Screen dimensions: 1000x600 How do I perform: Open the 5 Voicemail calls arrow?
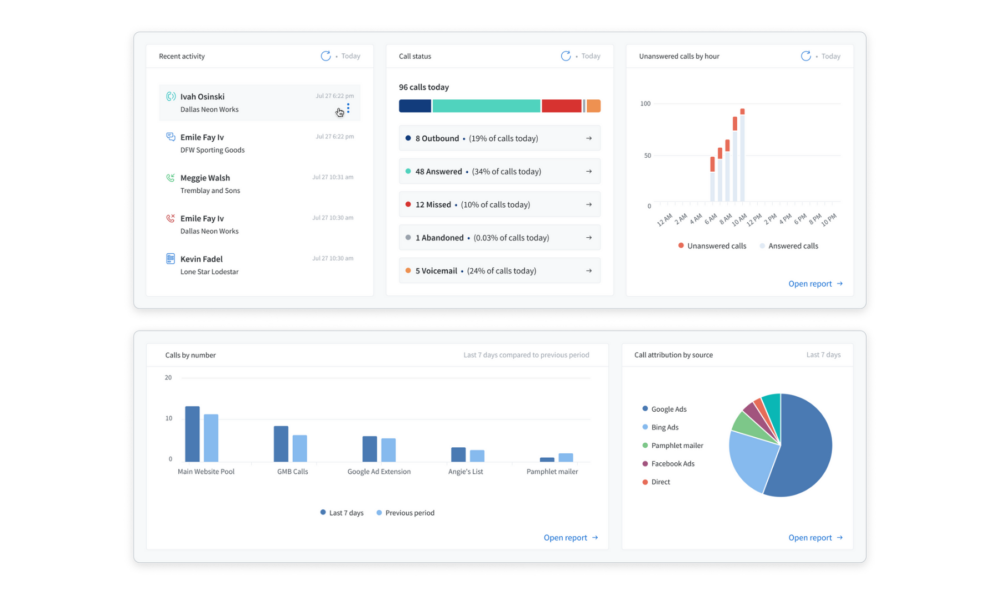(589, 271)
